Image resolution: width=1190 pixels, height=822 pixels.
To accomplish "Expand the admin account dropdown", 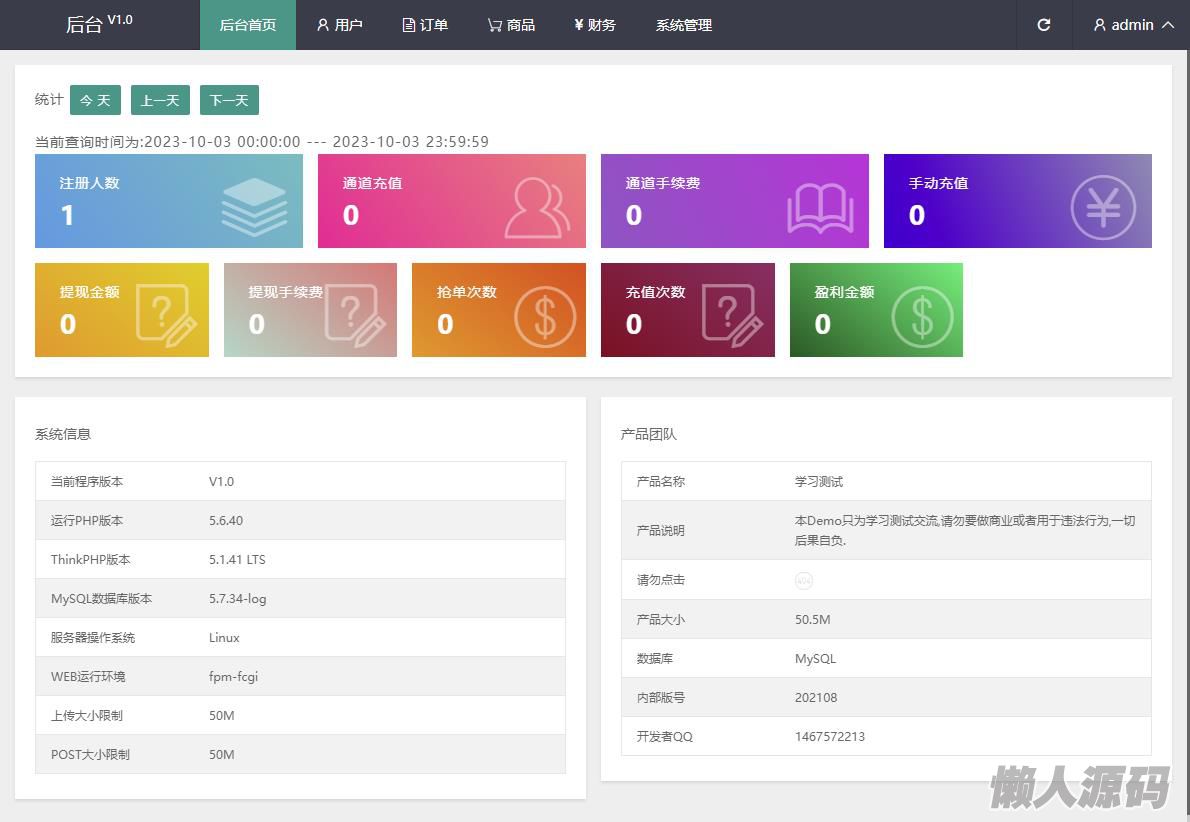I will tap(1133, 25).
